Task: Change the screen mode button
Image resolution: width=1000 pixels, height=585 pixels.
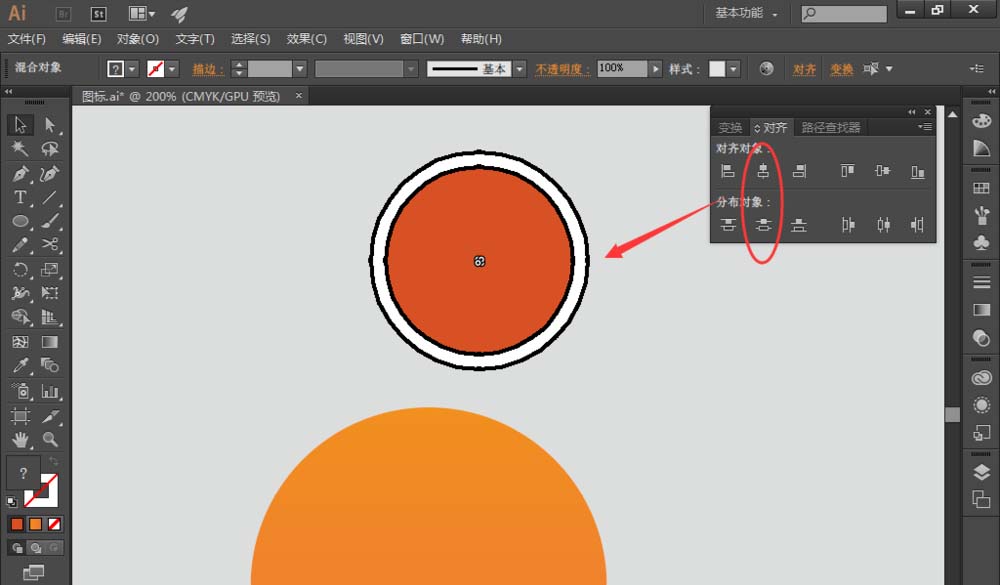Action: [33, 572]
